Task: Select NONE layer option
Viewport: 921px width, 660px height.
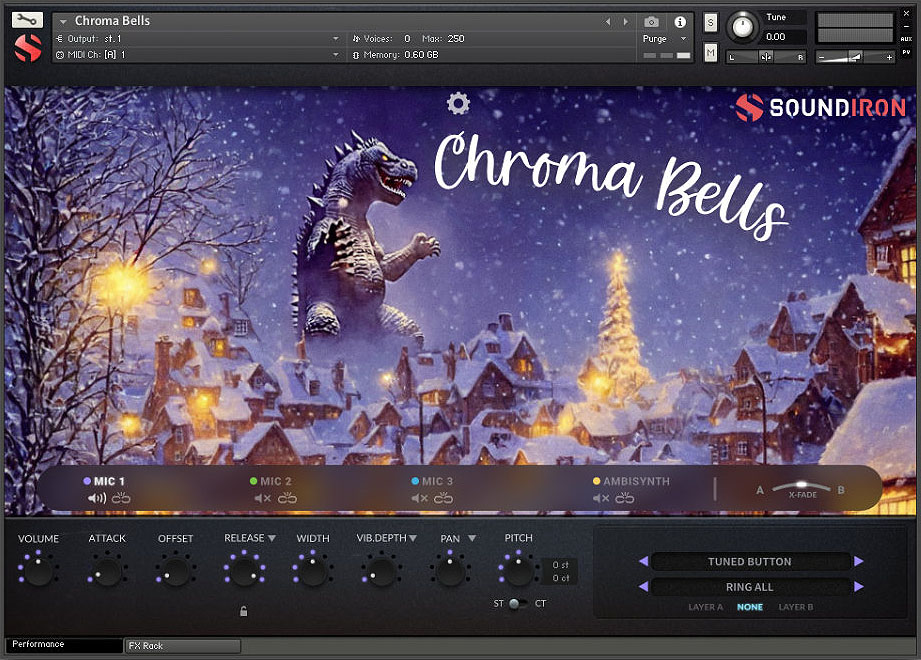Action: (x=750, y=607)
